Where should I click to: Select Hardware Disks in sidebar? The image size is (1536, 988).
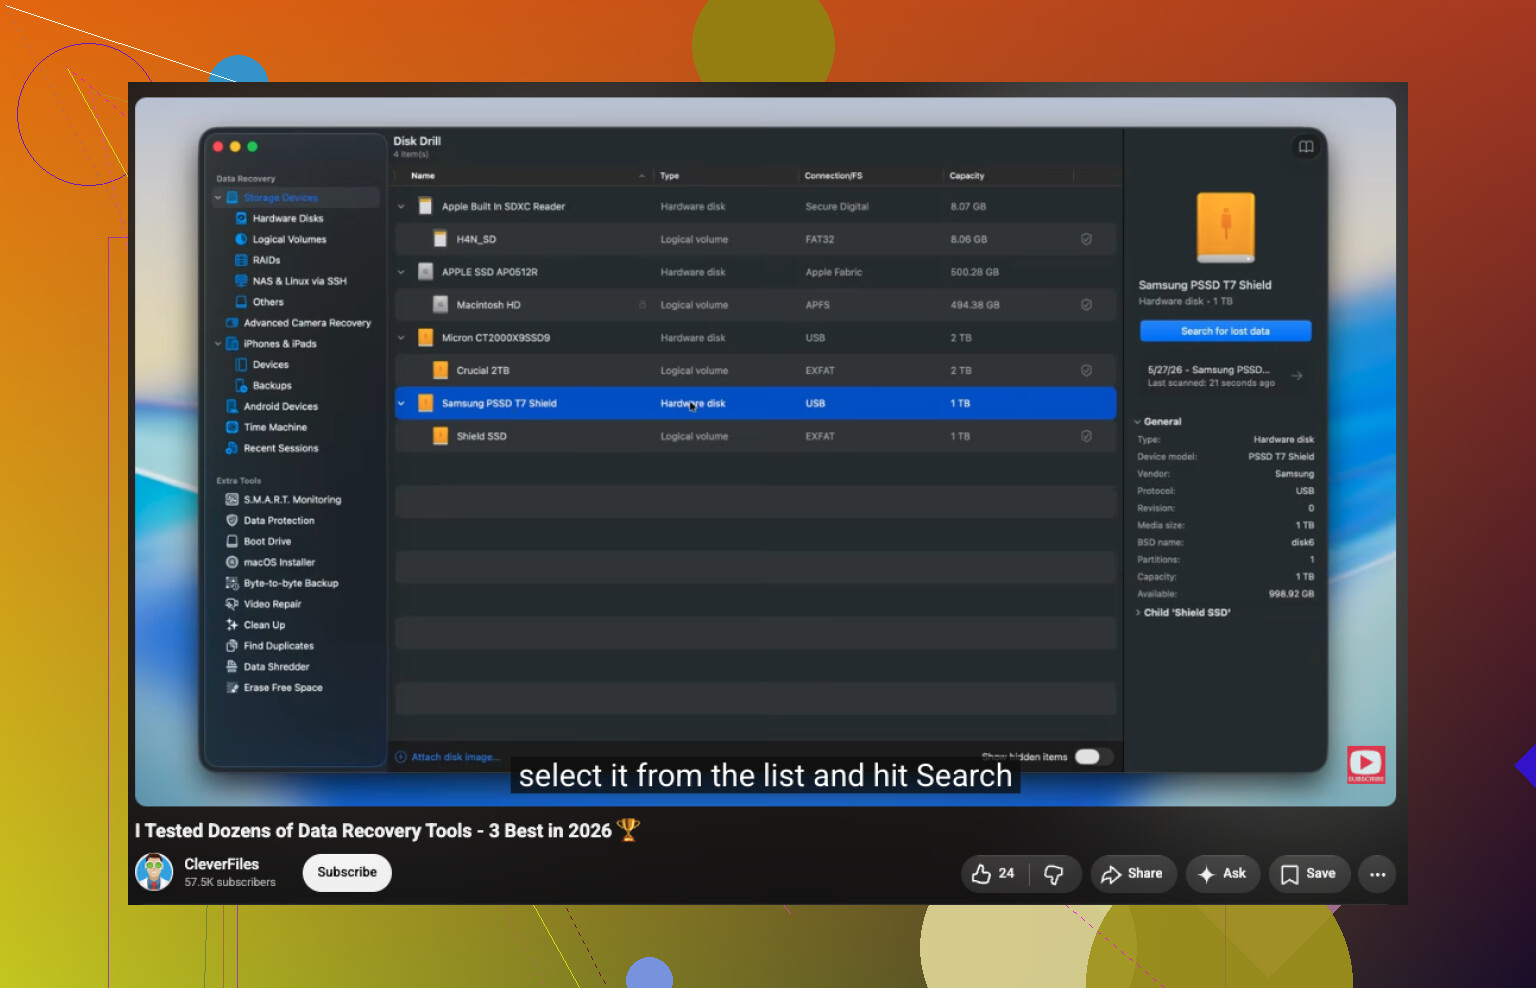coord(288,219)
